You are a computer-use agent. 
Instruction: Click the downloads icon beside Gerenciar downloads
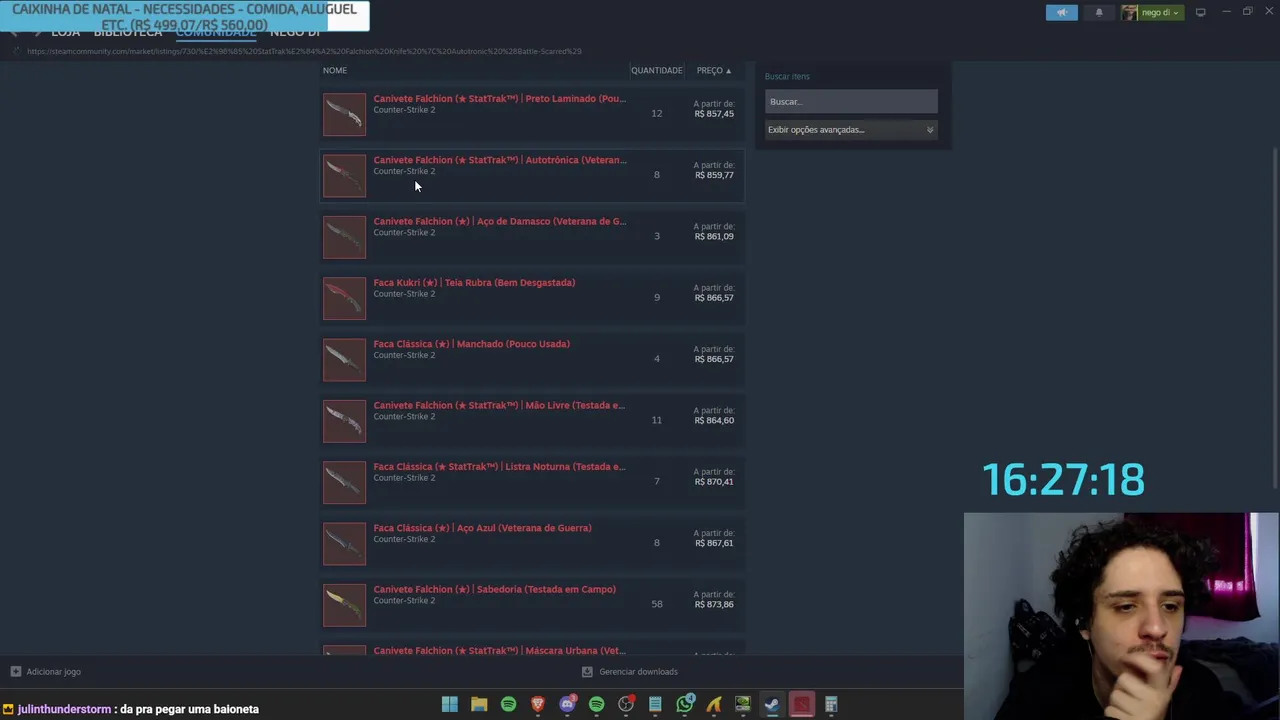[587, 672]
